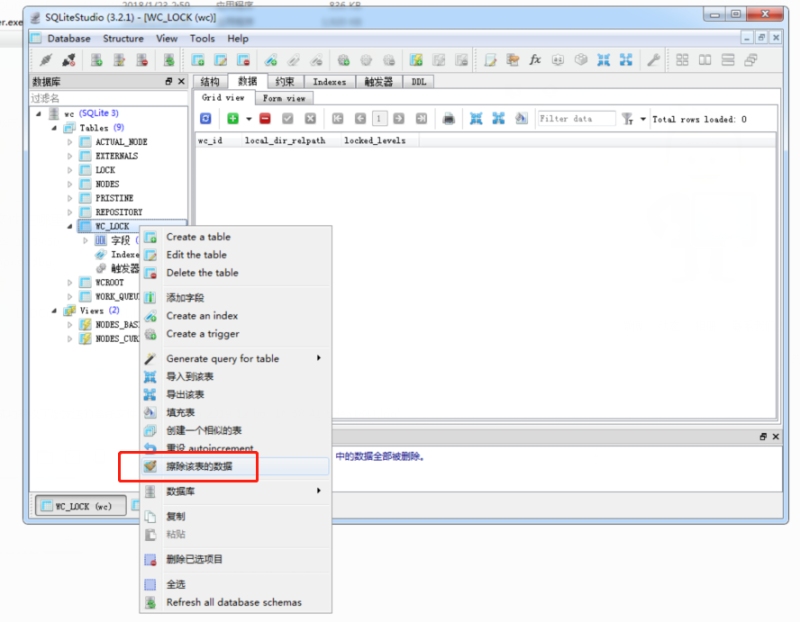Go to last page of data

[x=421, y=119]
